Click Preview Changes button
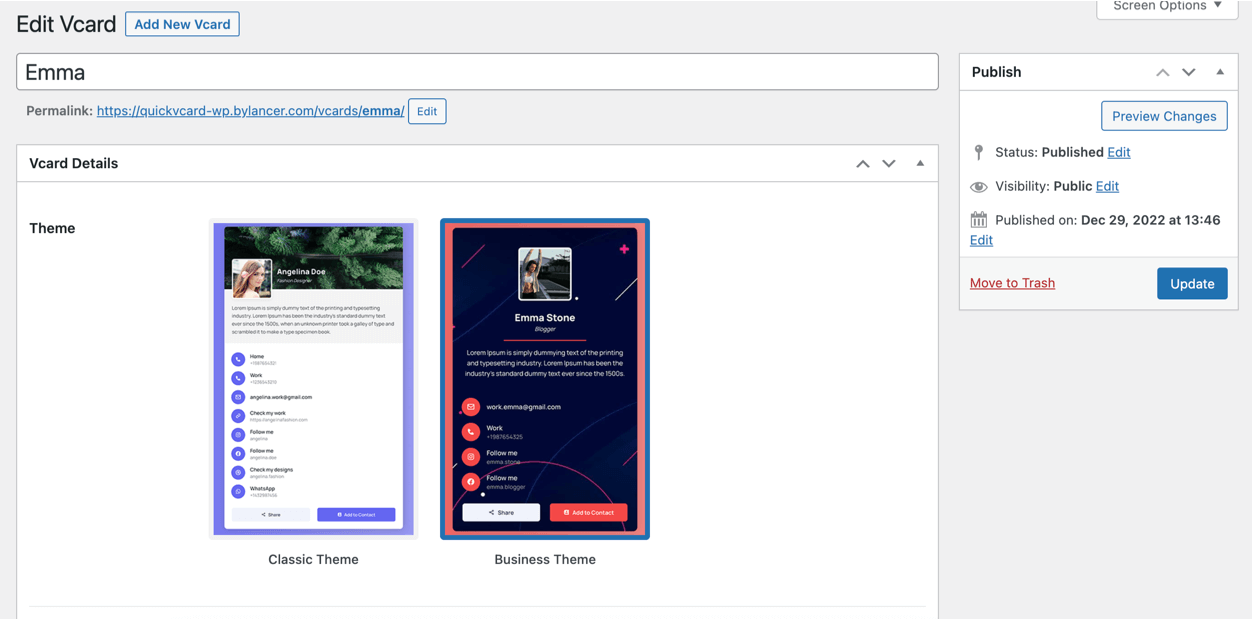The height and width of the screenshot is (619, 1252). pos(1164,116)
